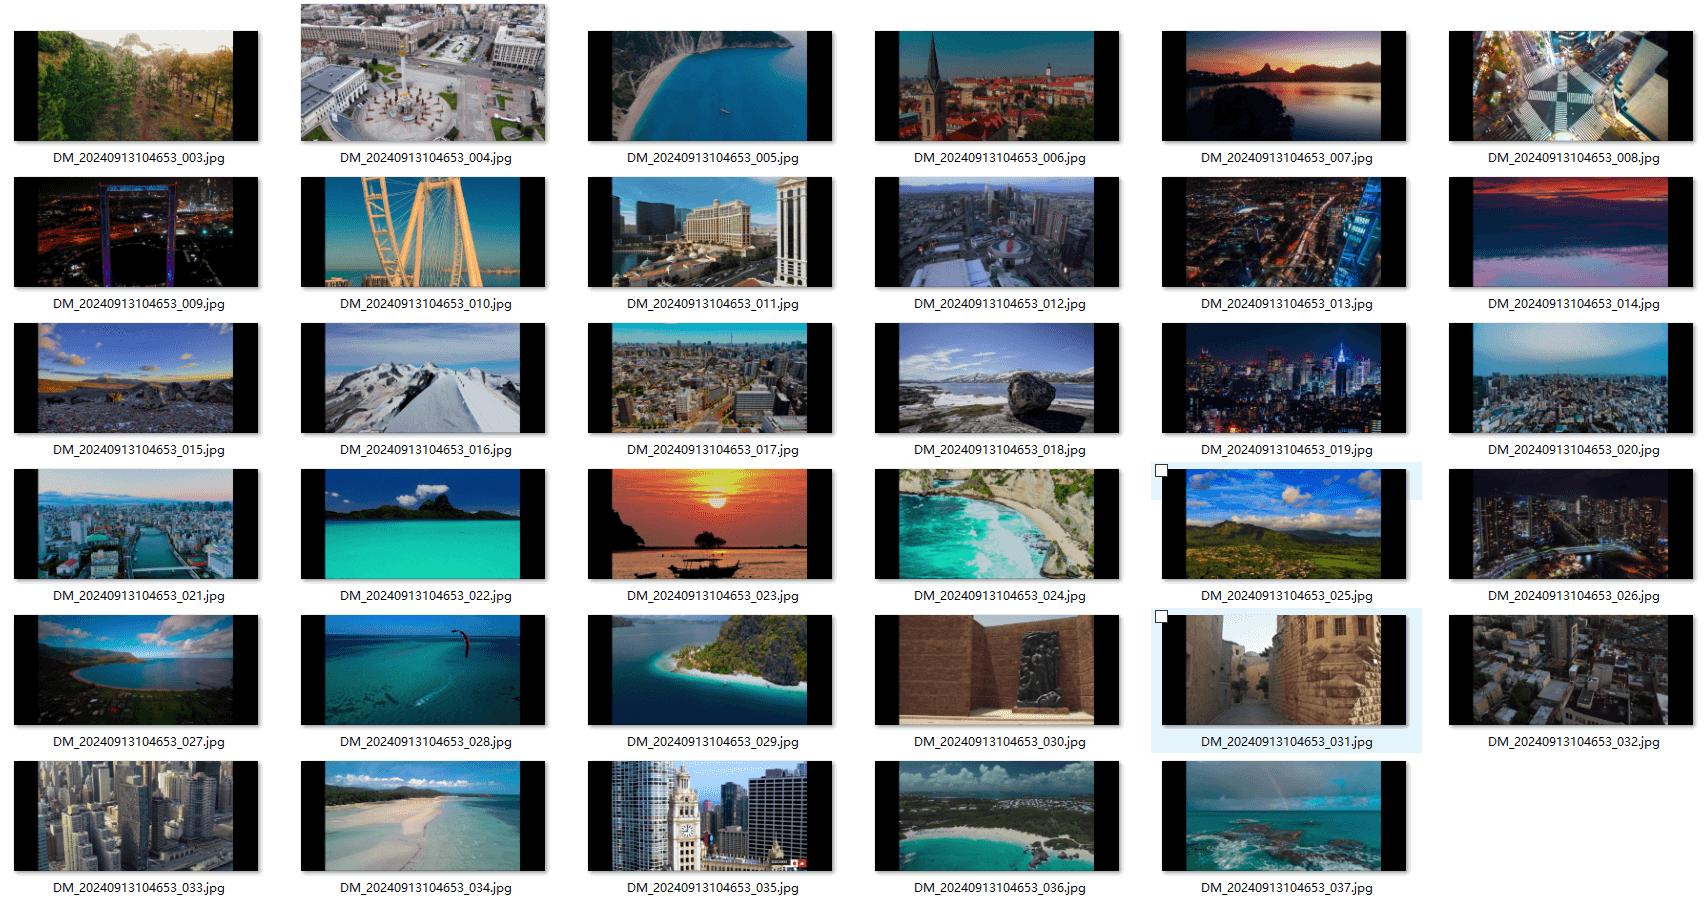Select red sunset thumbnail DM_20240913104653_023.jpg
This screenshot has height=913, width=1706.
(x=710, y=524)
